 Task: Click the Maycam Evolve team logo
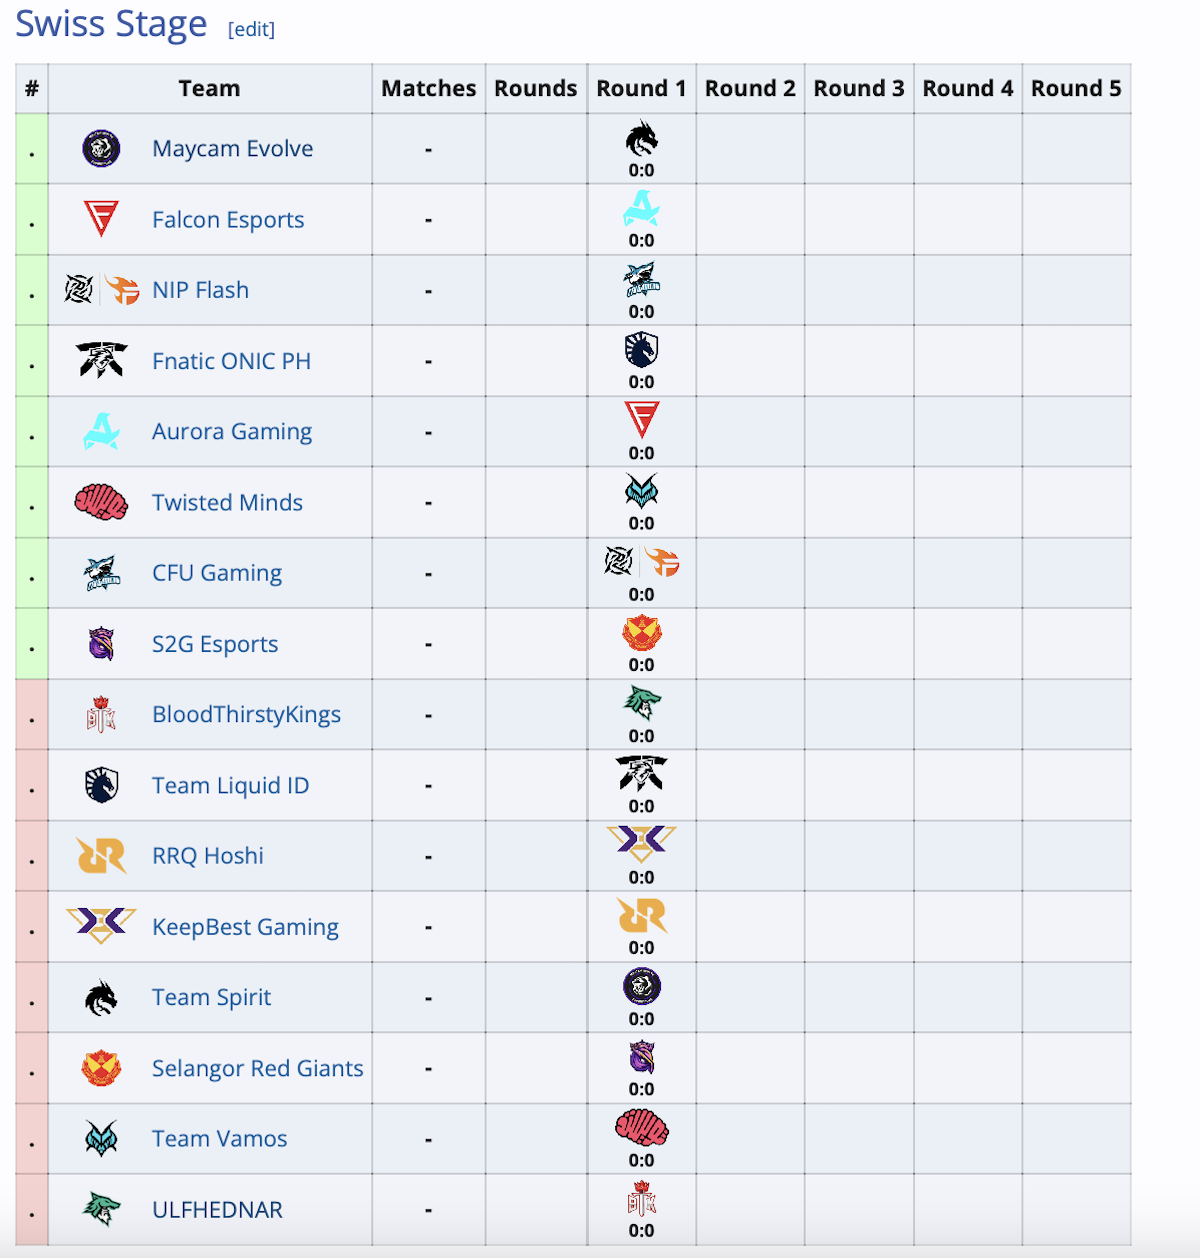[100, 148]
